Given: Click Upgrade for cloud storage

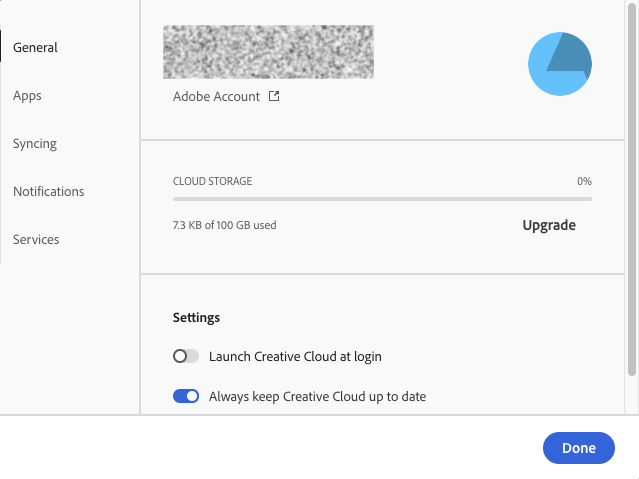Looking at the screenshot, I should tap(549, 225).
